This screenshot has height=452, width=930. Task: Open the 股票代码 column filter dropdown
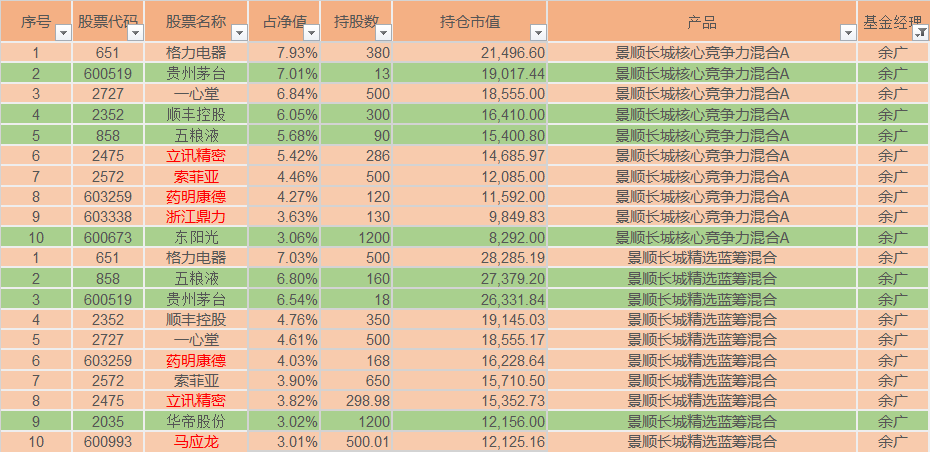tap(135, 33)
